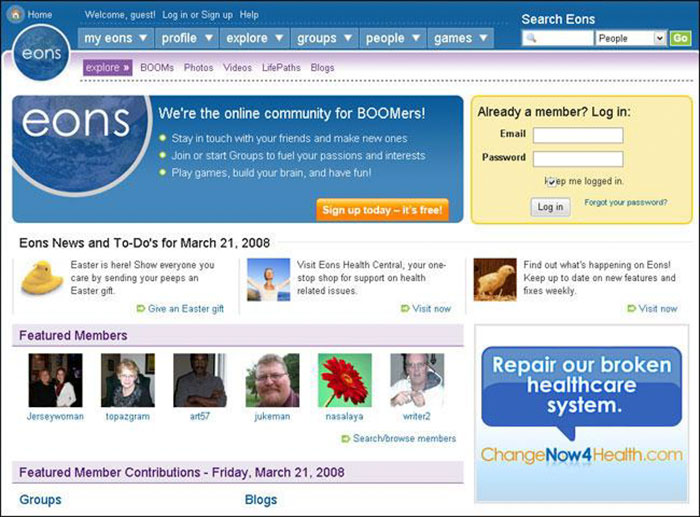Expand the games dropdown menu
The image size is (700, 517).
click(x=461, y=38)
